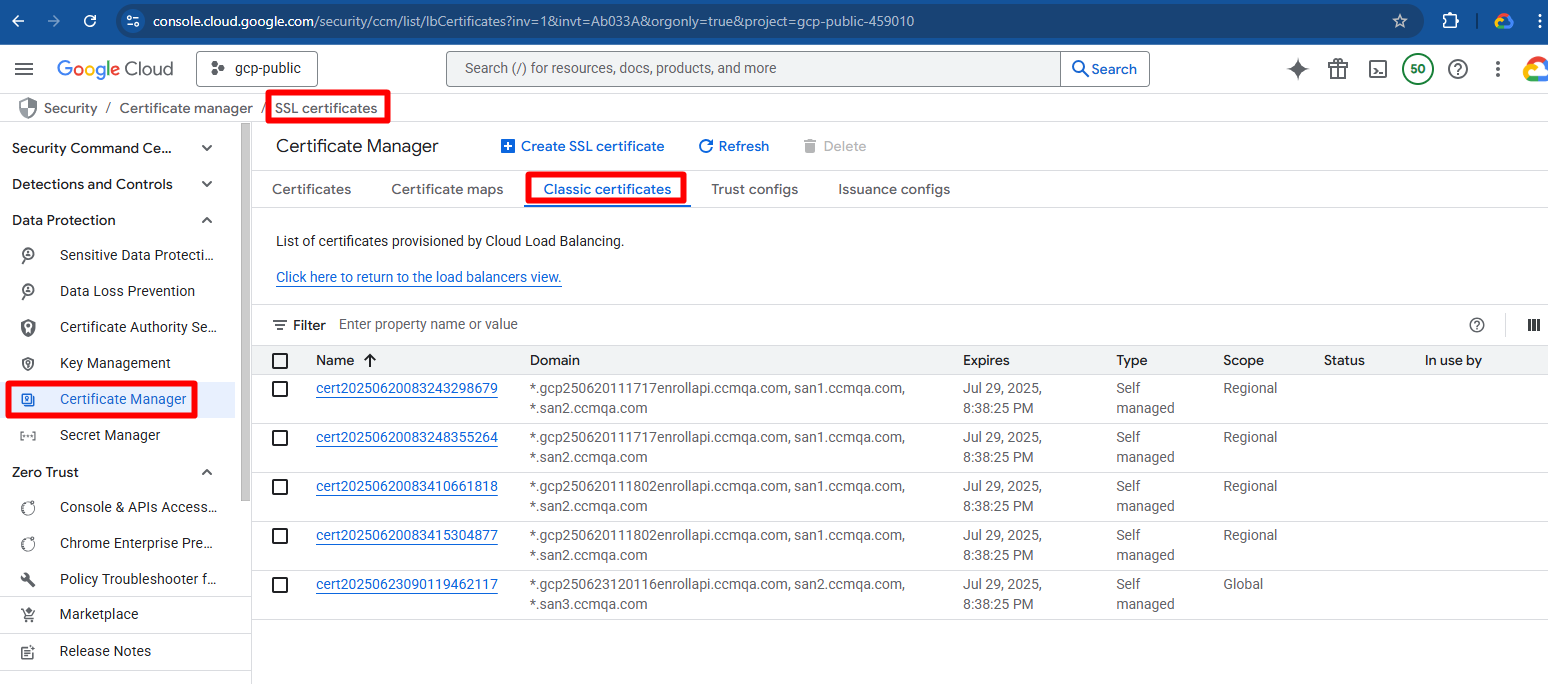Collapse the Data Protection section
The height and width of the screenshot is (684, 1548).
[207, 220]
